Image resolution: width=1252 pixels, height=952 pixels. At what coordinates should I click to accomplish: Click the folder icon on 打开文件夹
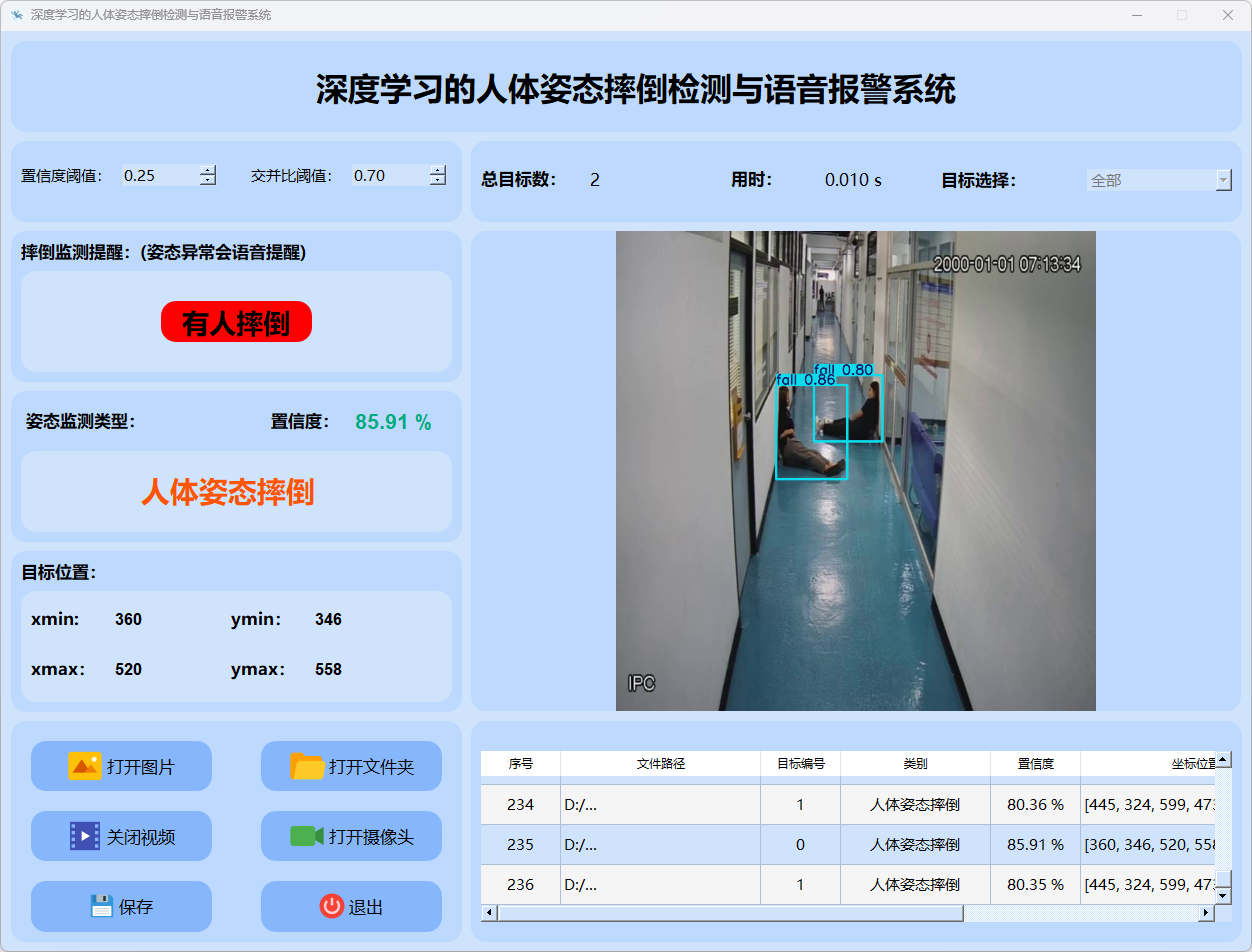[x=307, y=766]
